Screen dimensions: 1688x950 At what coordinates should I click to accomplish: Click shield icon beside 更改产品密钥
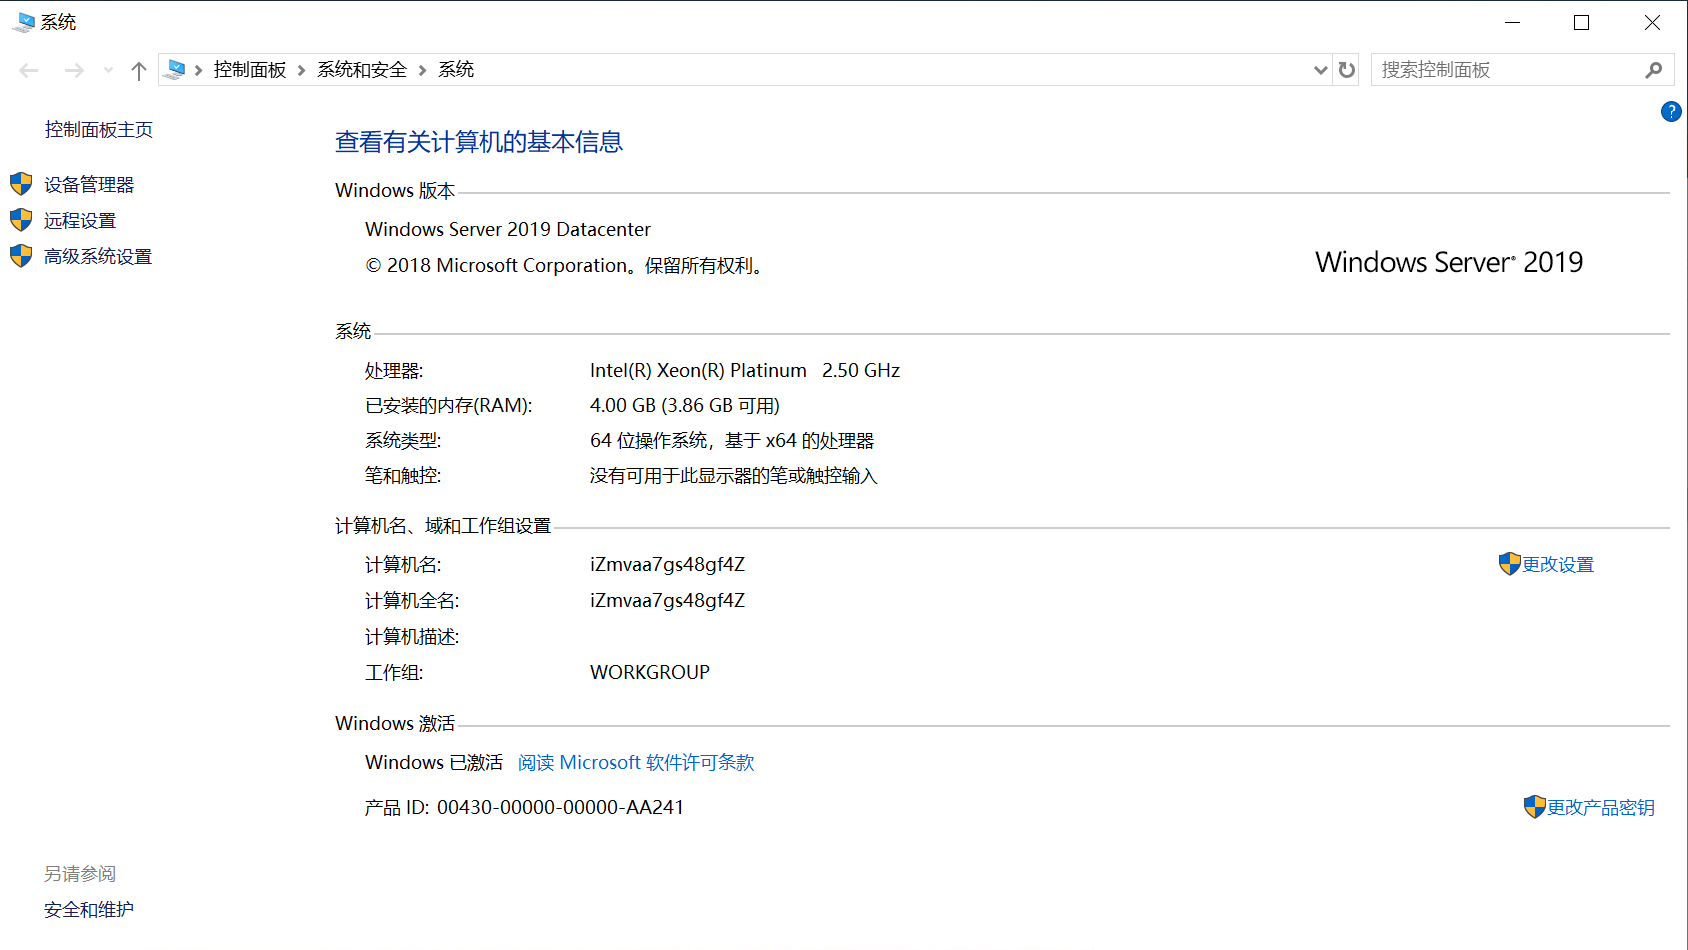tap(1534, 807)
